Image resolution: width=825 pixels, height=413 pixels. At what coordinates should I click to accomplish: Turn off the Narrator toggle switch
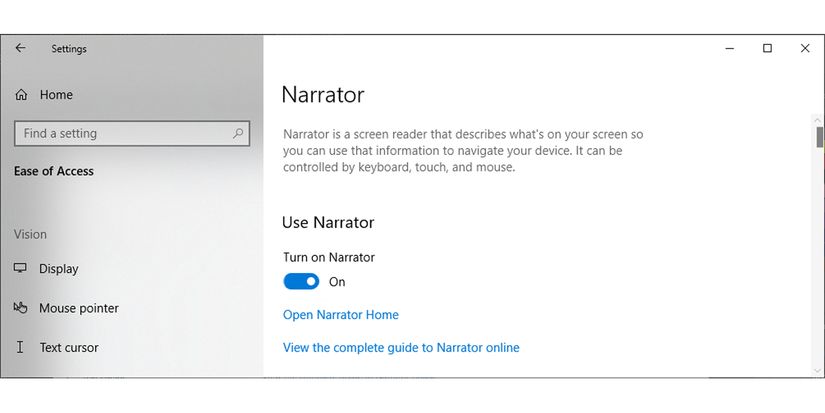[301, 282]
